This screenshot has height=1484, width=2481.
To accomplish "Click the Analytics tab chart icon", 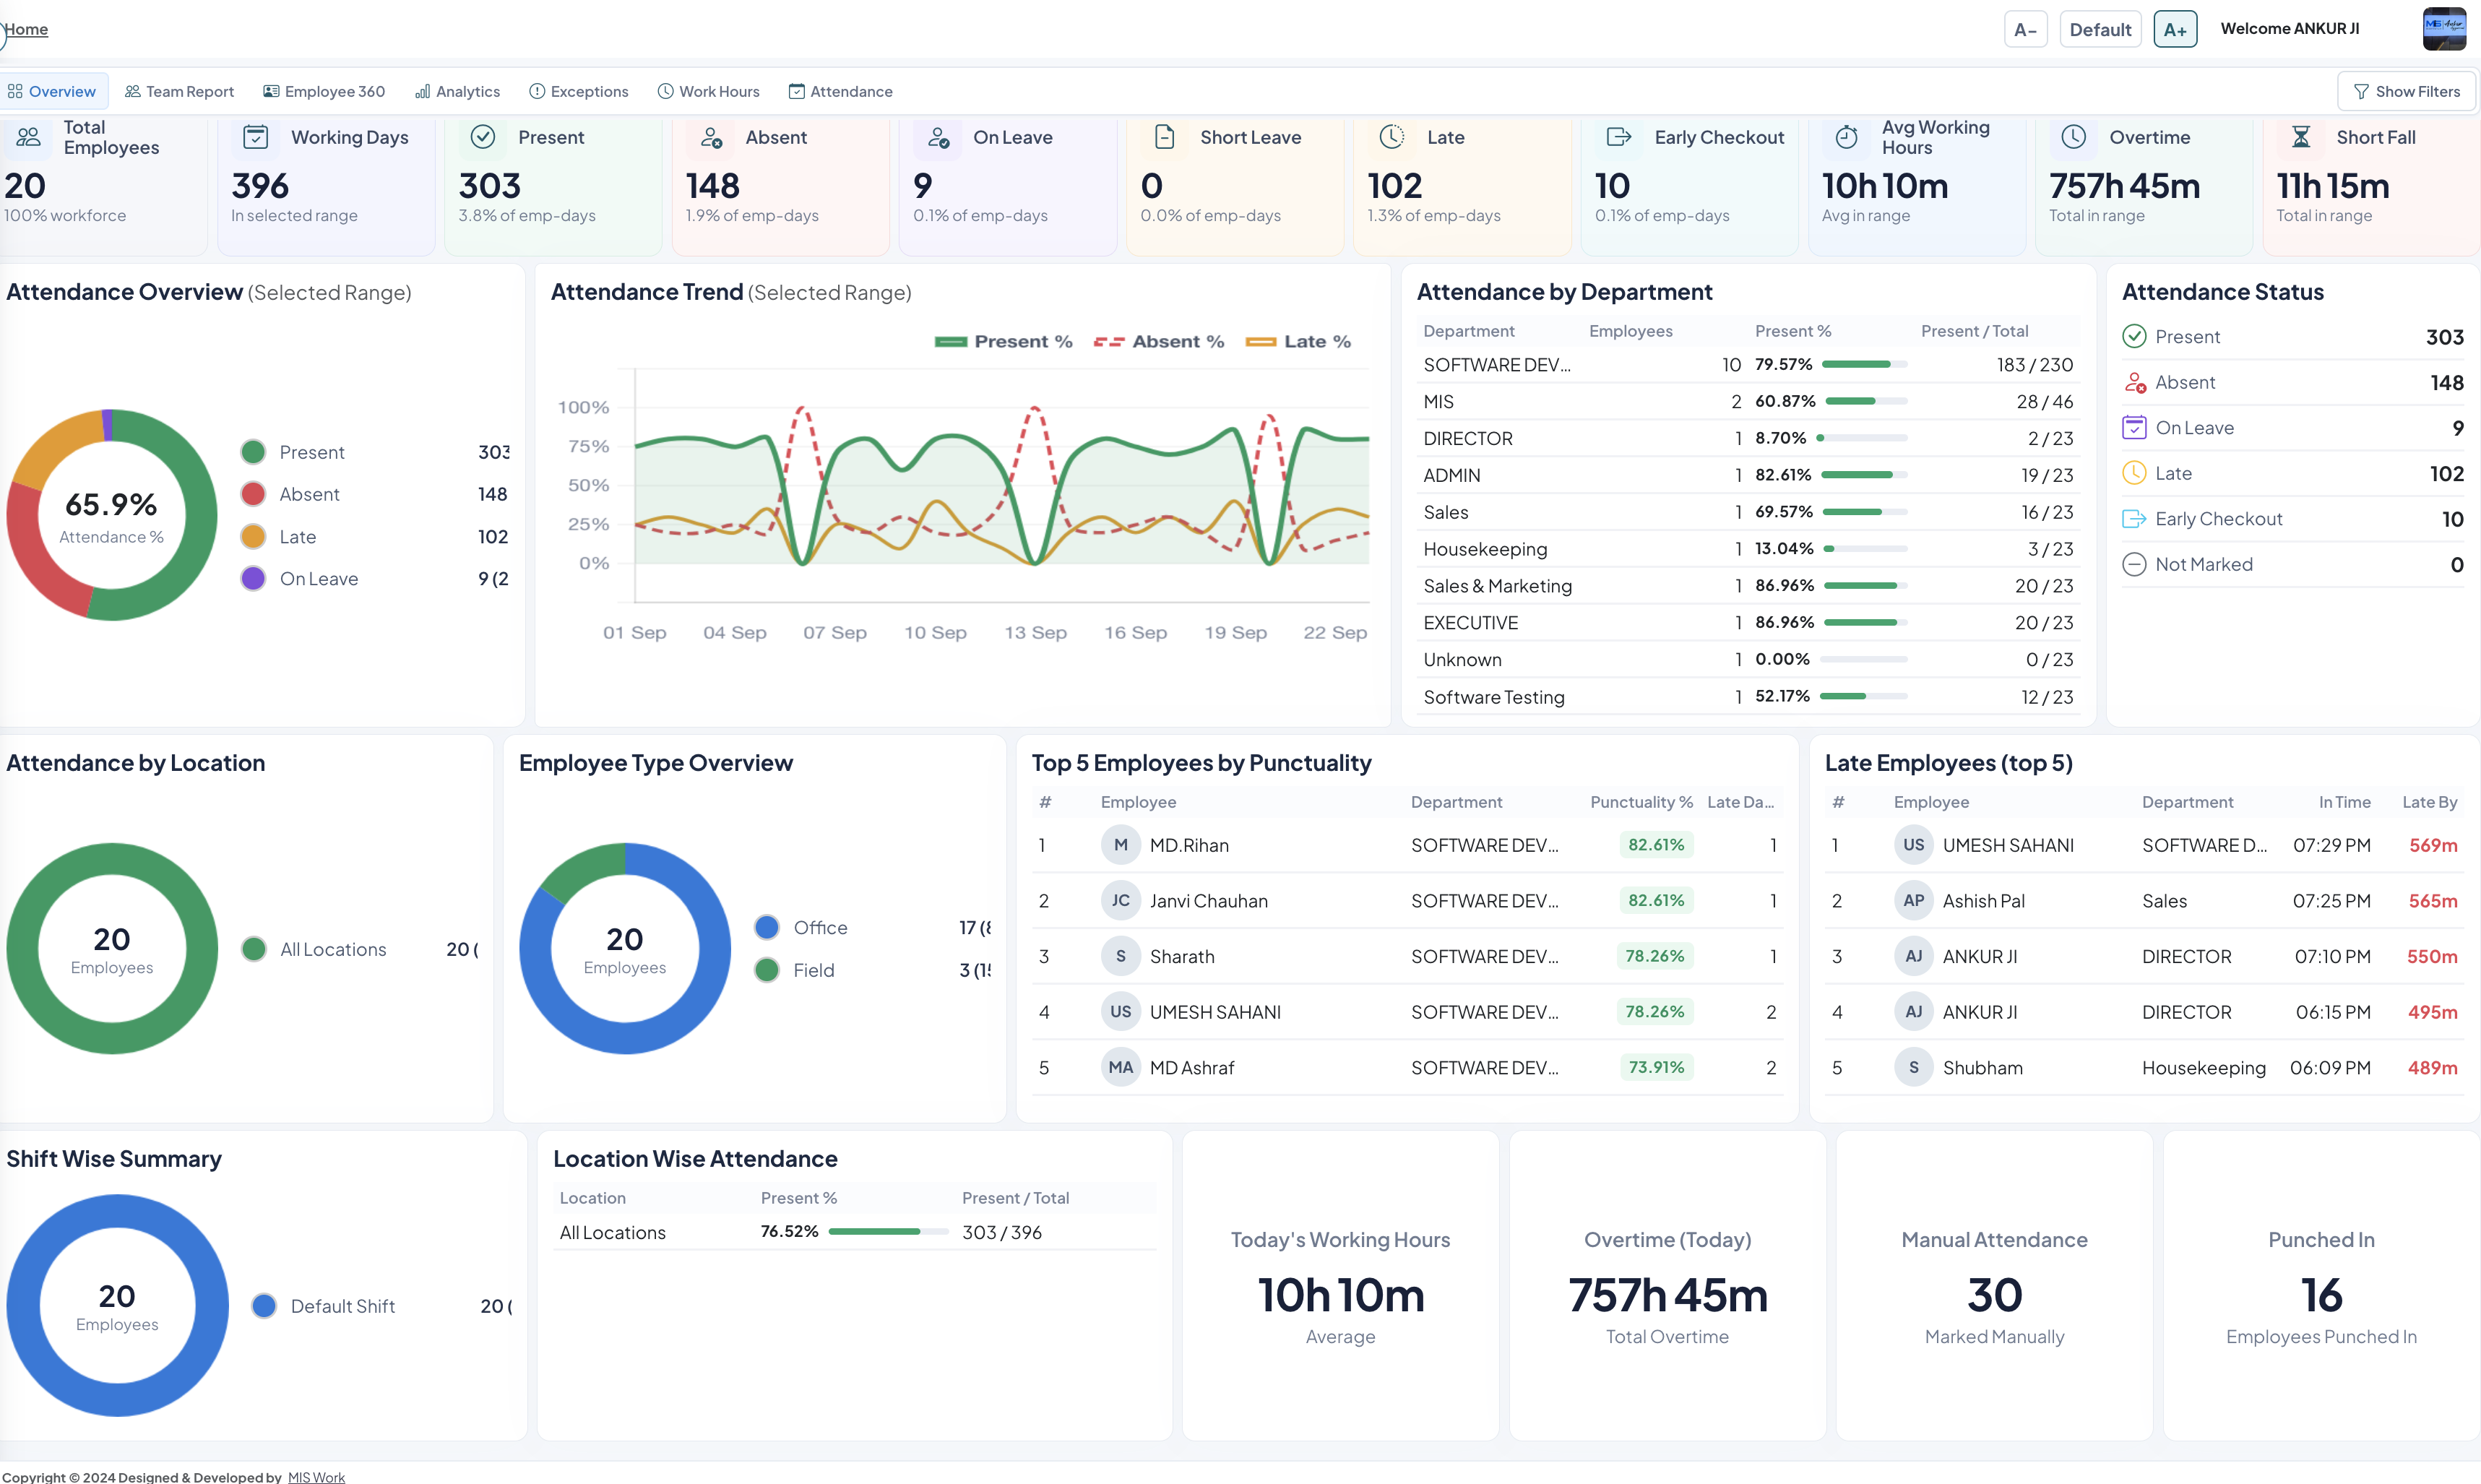I will click(423, 91).
